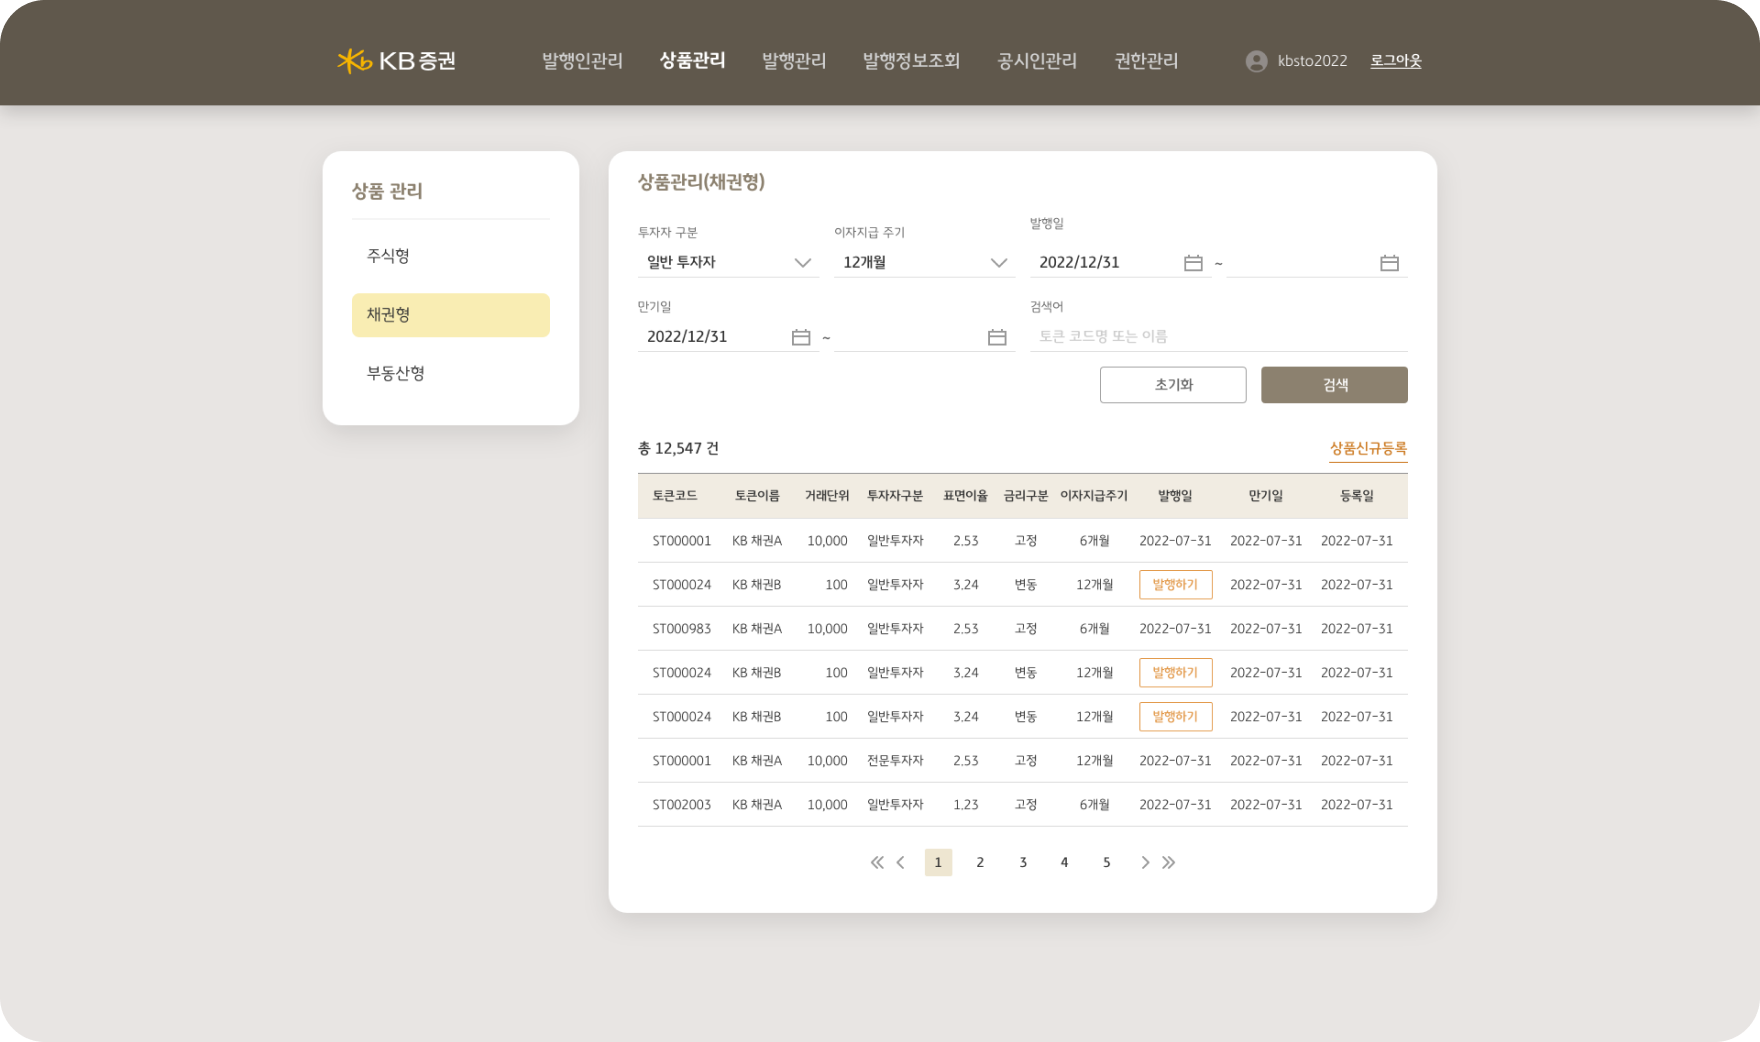Select 채권형 in the sidebar
This screenshot has width=1760, height=1042.
click(x=450, y=315)
